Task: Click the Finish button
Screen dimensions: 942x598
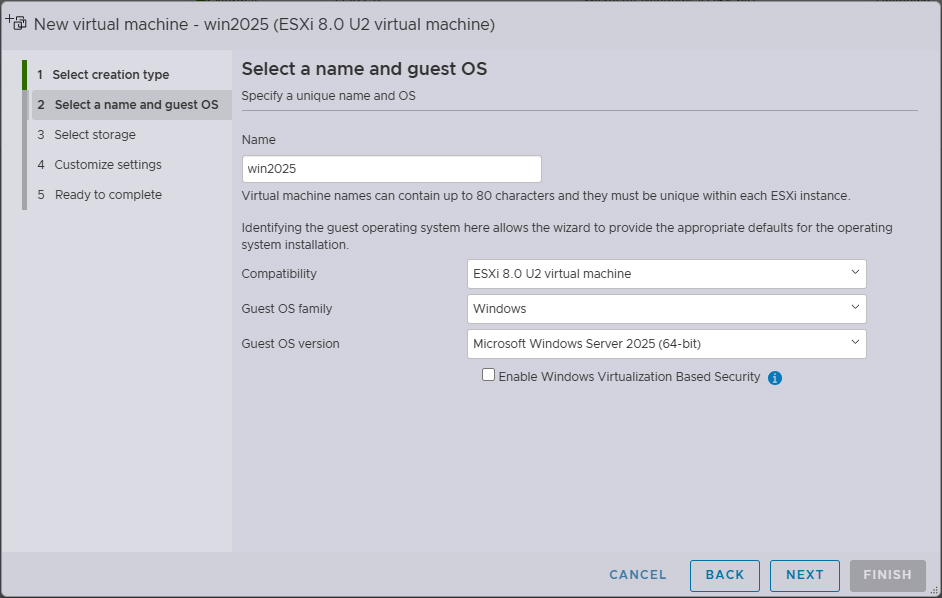Action: (887, 575)
